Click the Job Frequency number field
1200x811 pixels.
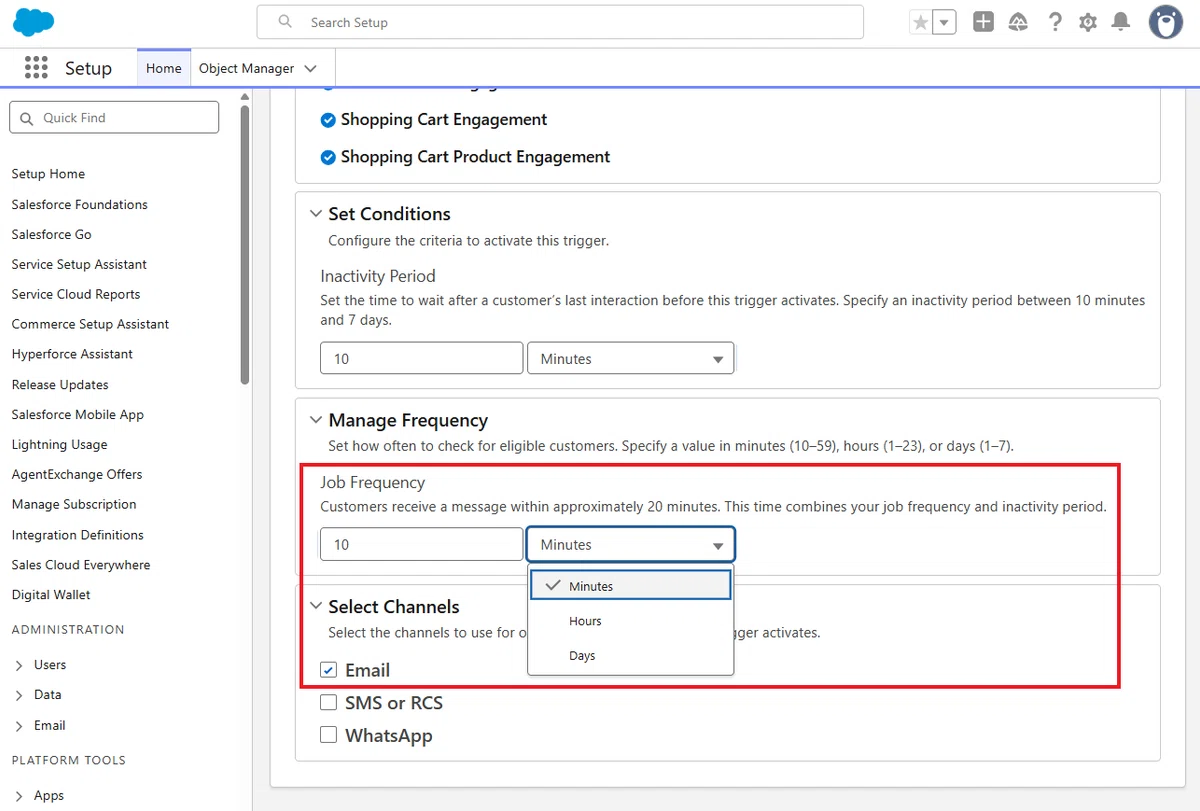(421, 544)
